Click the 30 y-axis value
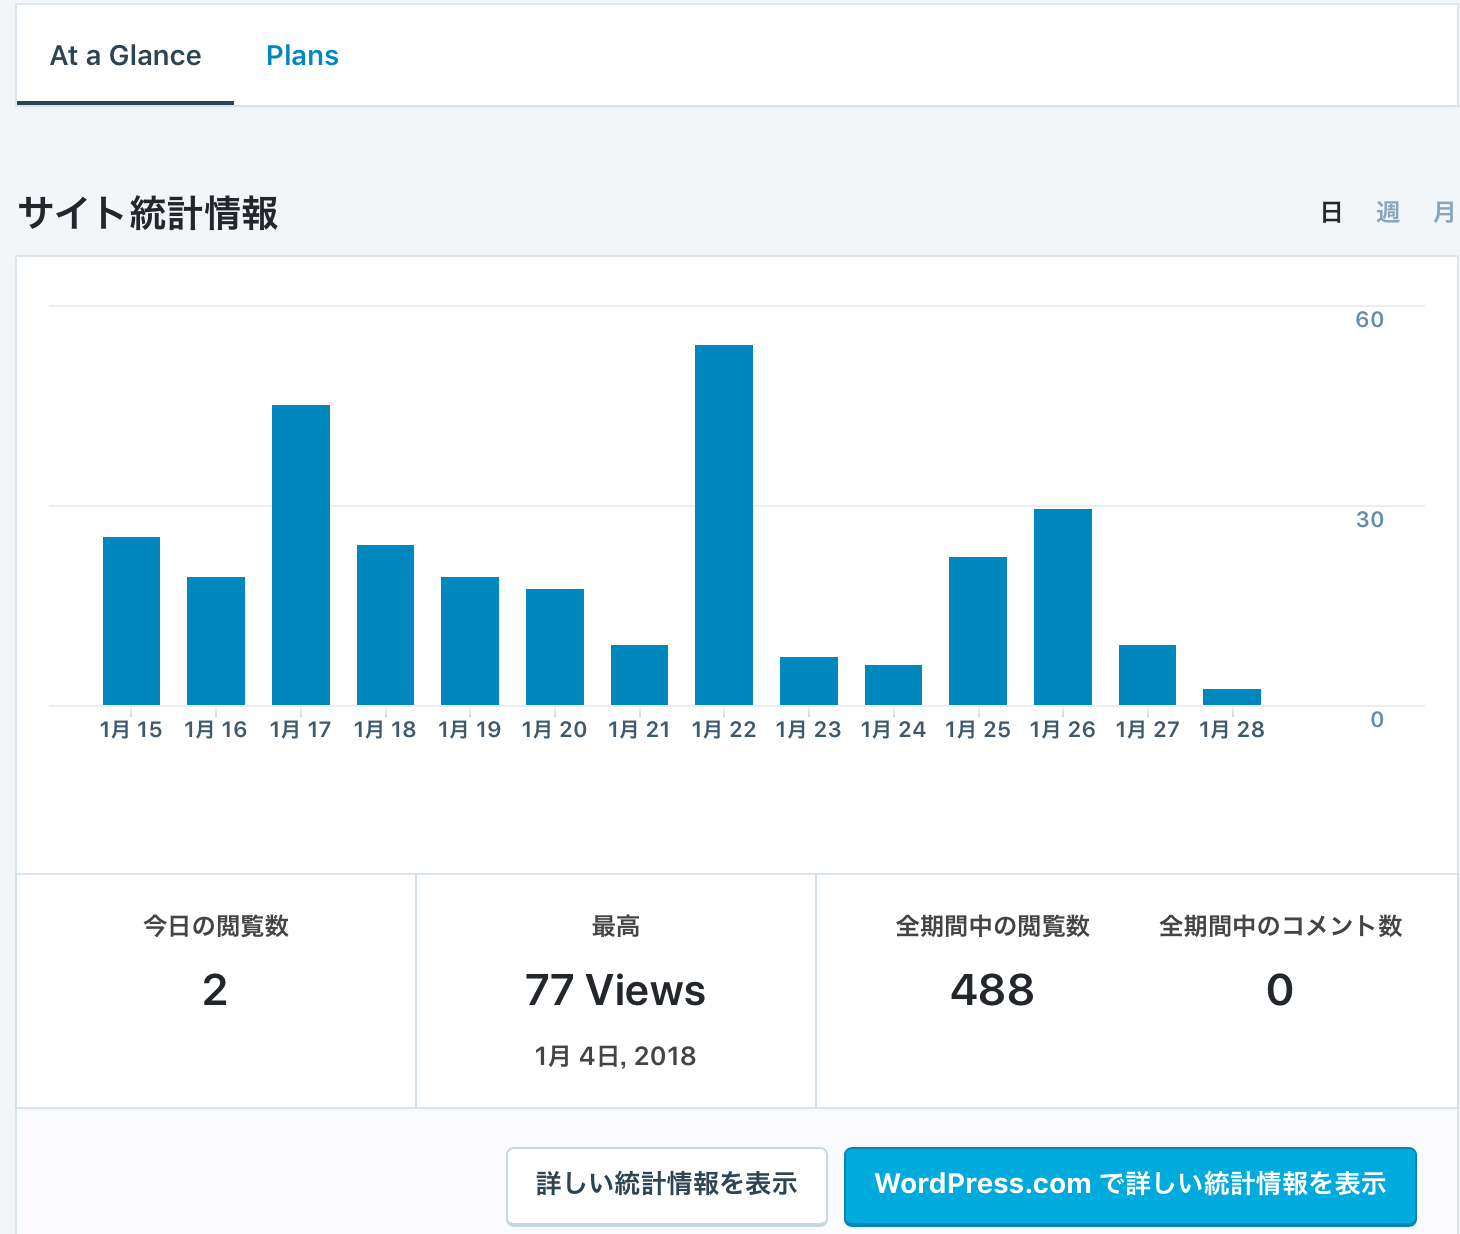The image size is (1460, 1234). tap(1370, 520)
